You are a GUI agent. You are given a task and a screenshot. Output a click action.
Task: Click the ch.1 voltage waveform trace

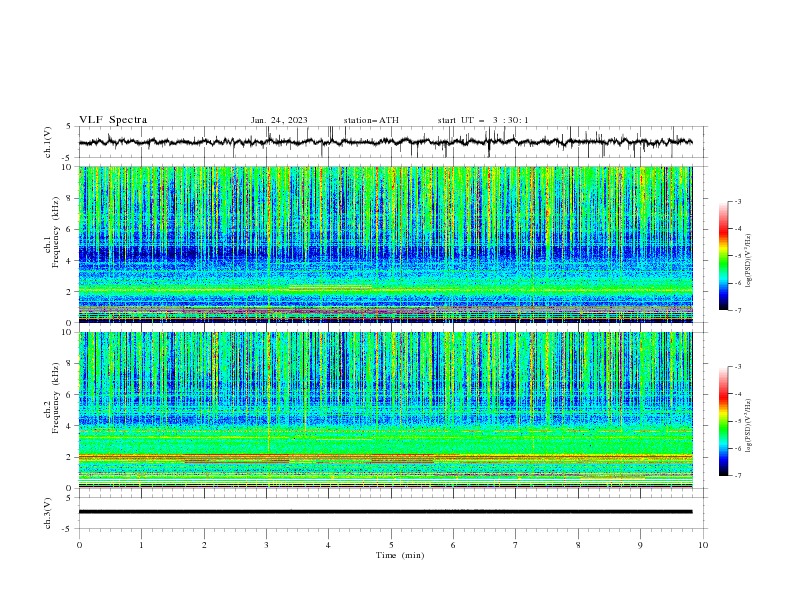point(385,142)
